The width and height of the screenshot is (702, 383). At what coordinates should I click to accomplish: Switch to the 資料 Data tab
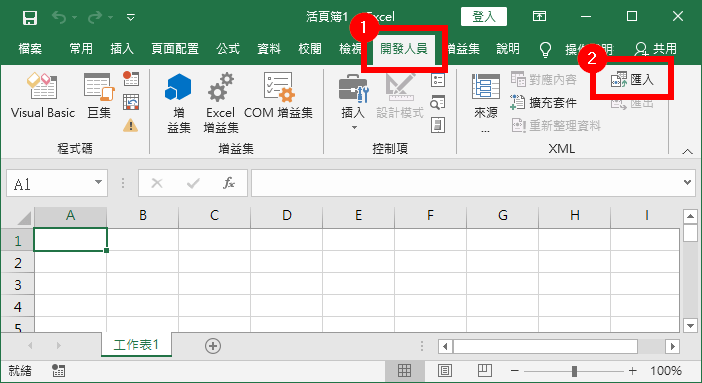[269, 48]
